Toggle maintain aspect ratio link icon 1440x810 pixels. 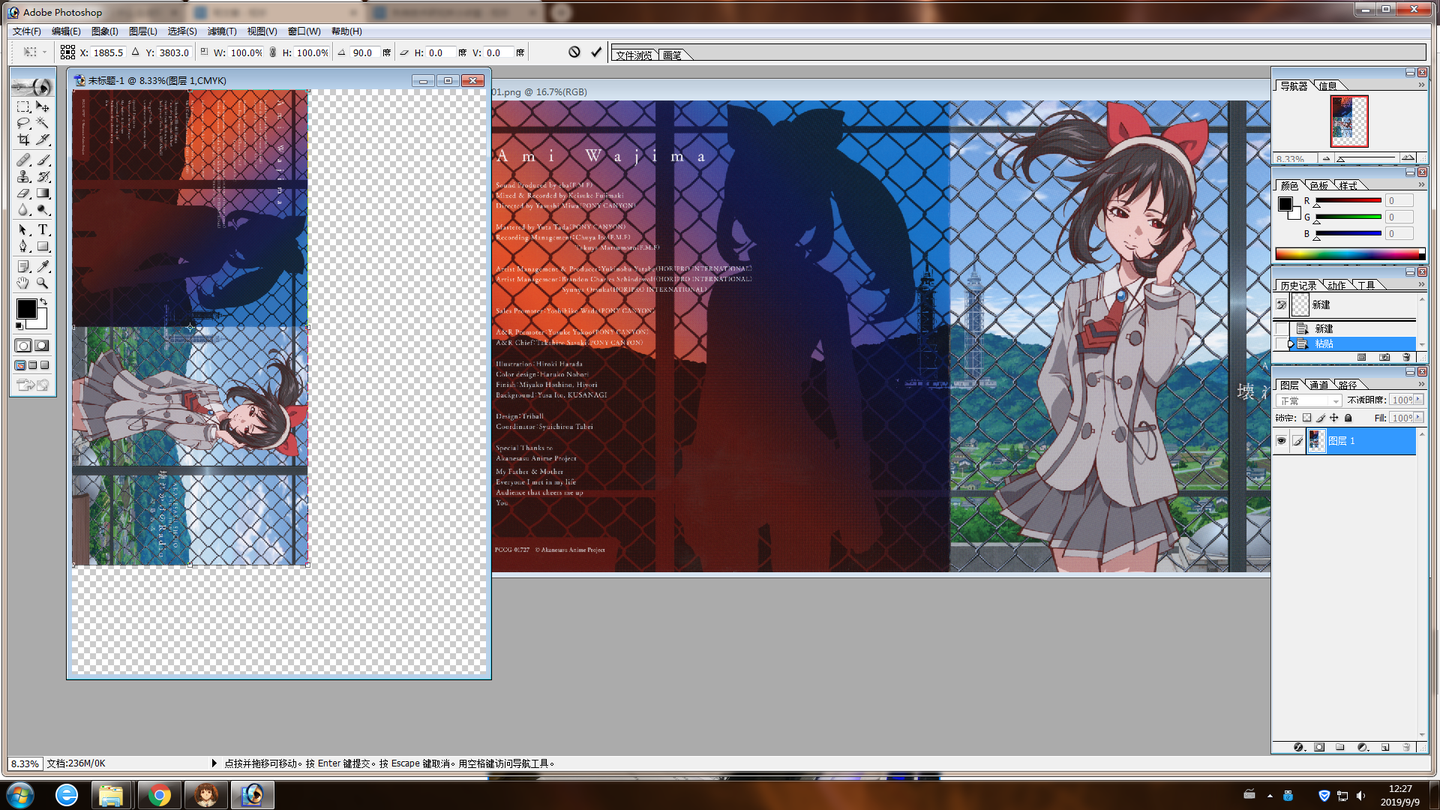273,52
